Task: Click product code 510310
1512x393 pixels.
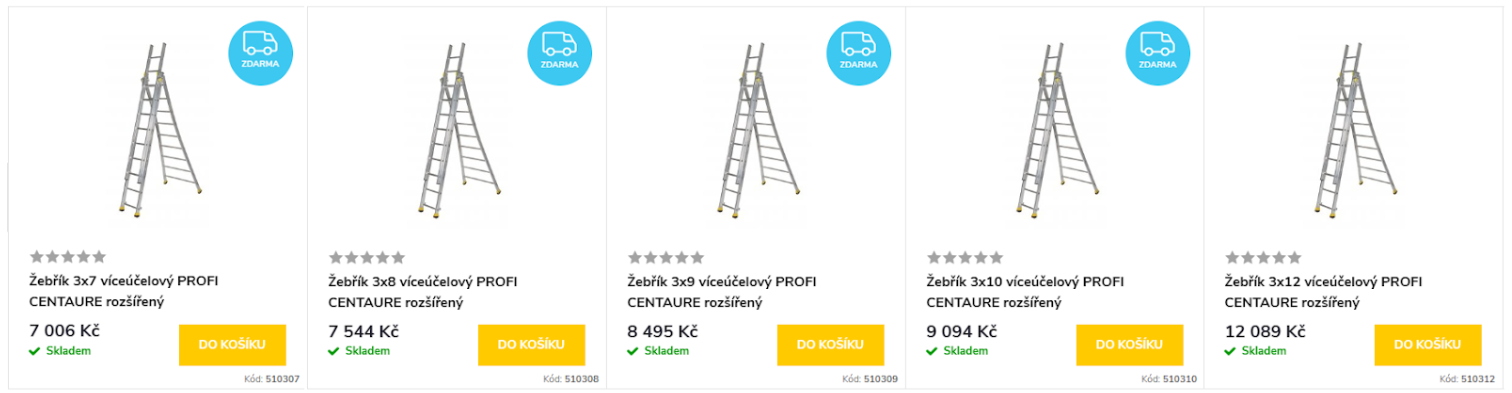Action: (1180, 380)
